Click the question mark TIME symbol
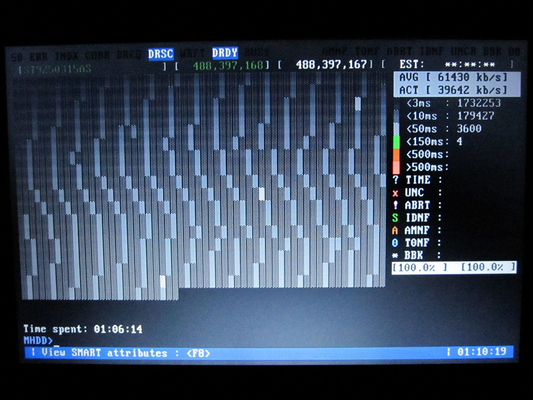Screen dimensions: 534x400 [395, 180]
